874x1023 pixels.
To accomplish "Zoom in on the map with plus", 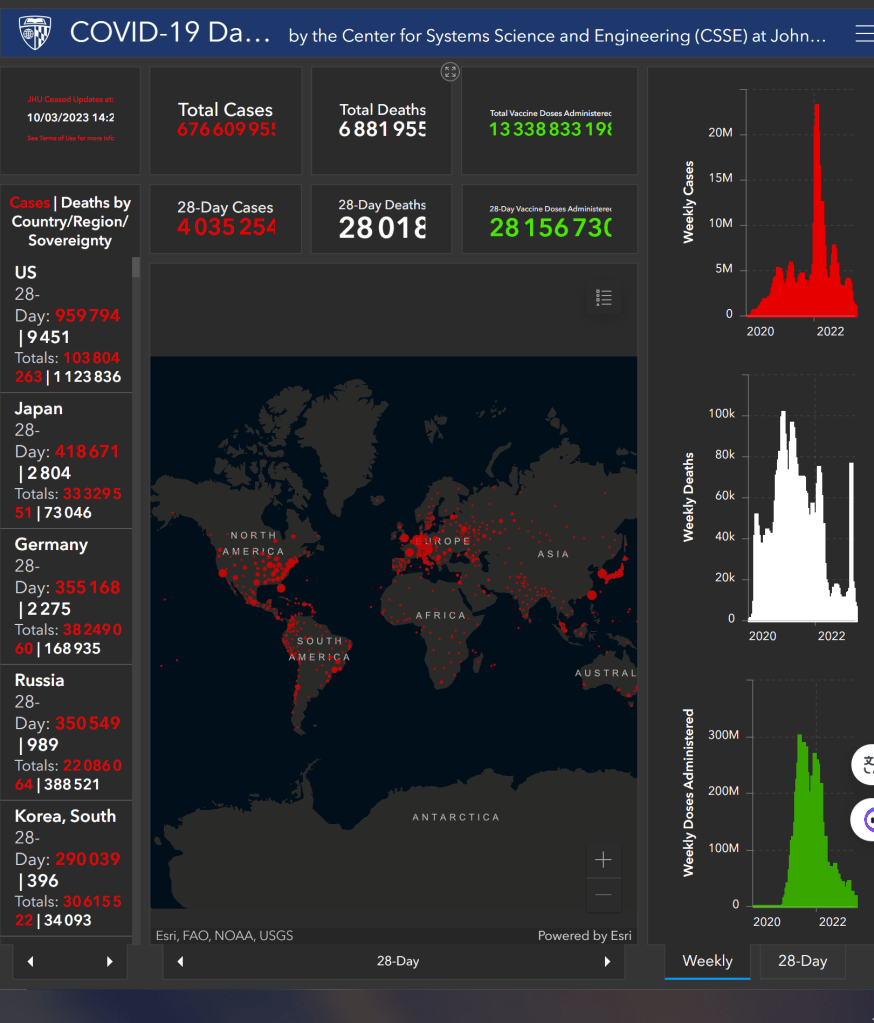I will [603, 860].
